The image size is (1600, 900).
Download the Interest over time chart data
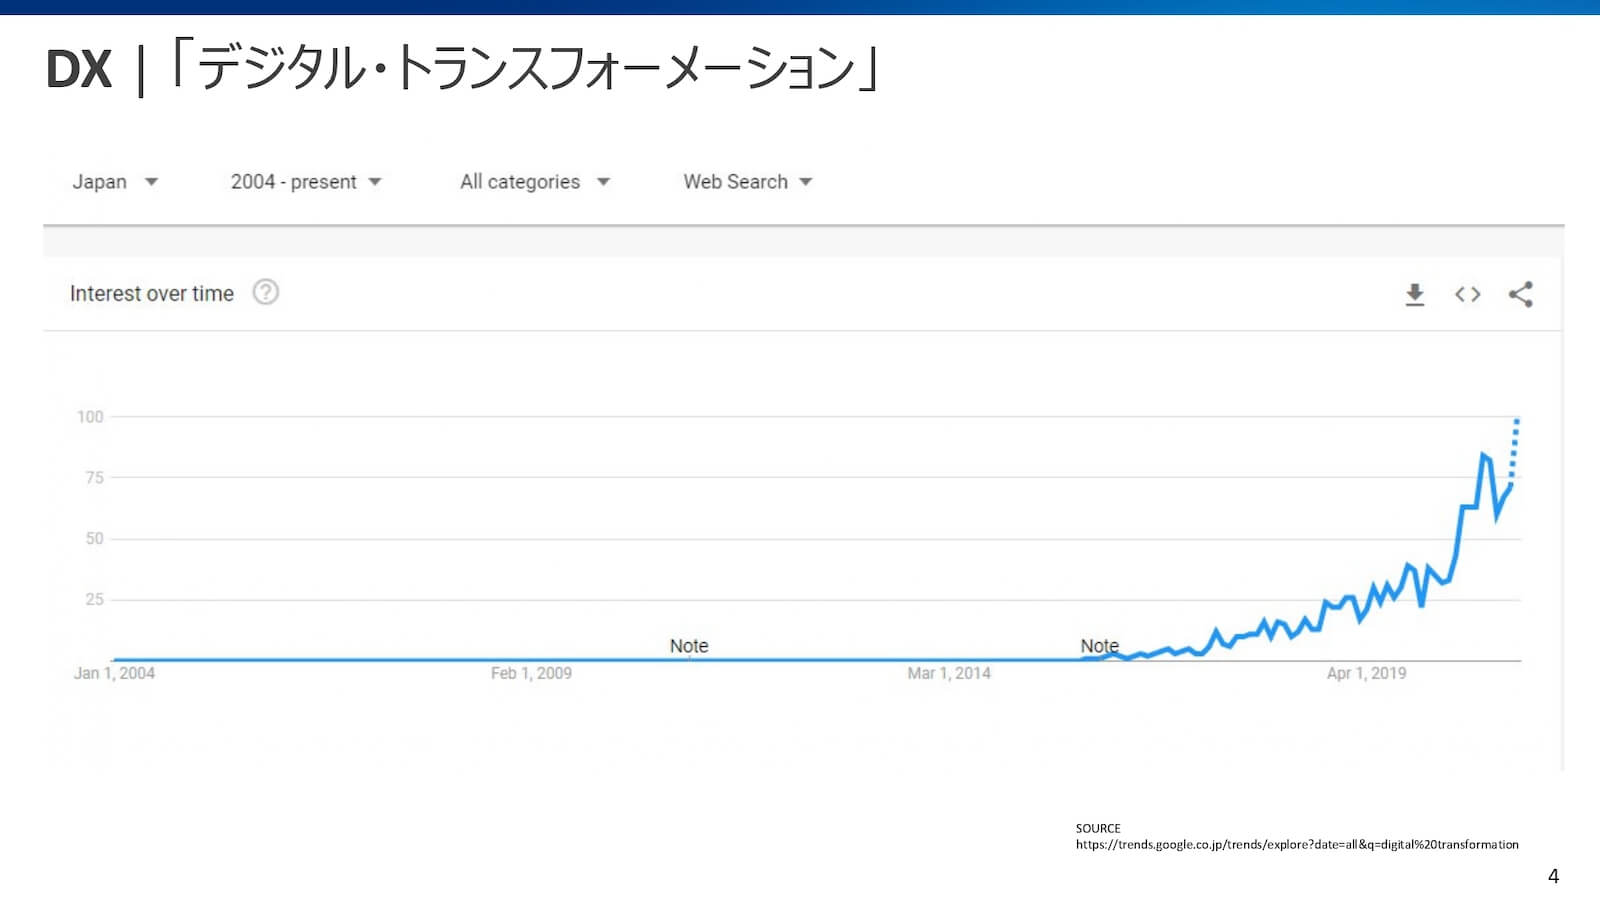pyautogui.click(x=1415, y=293)
